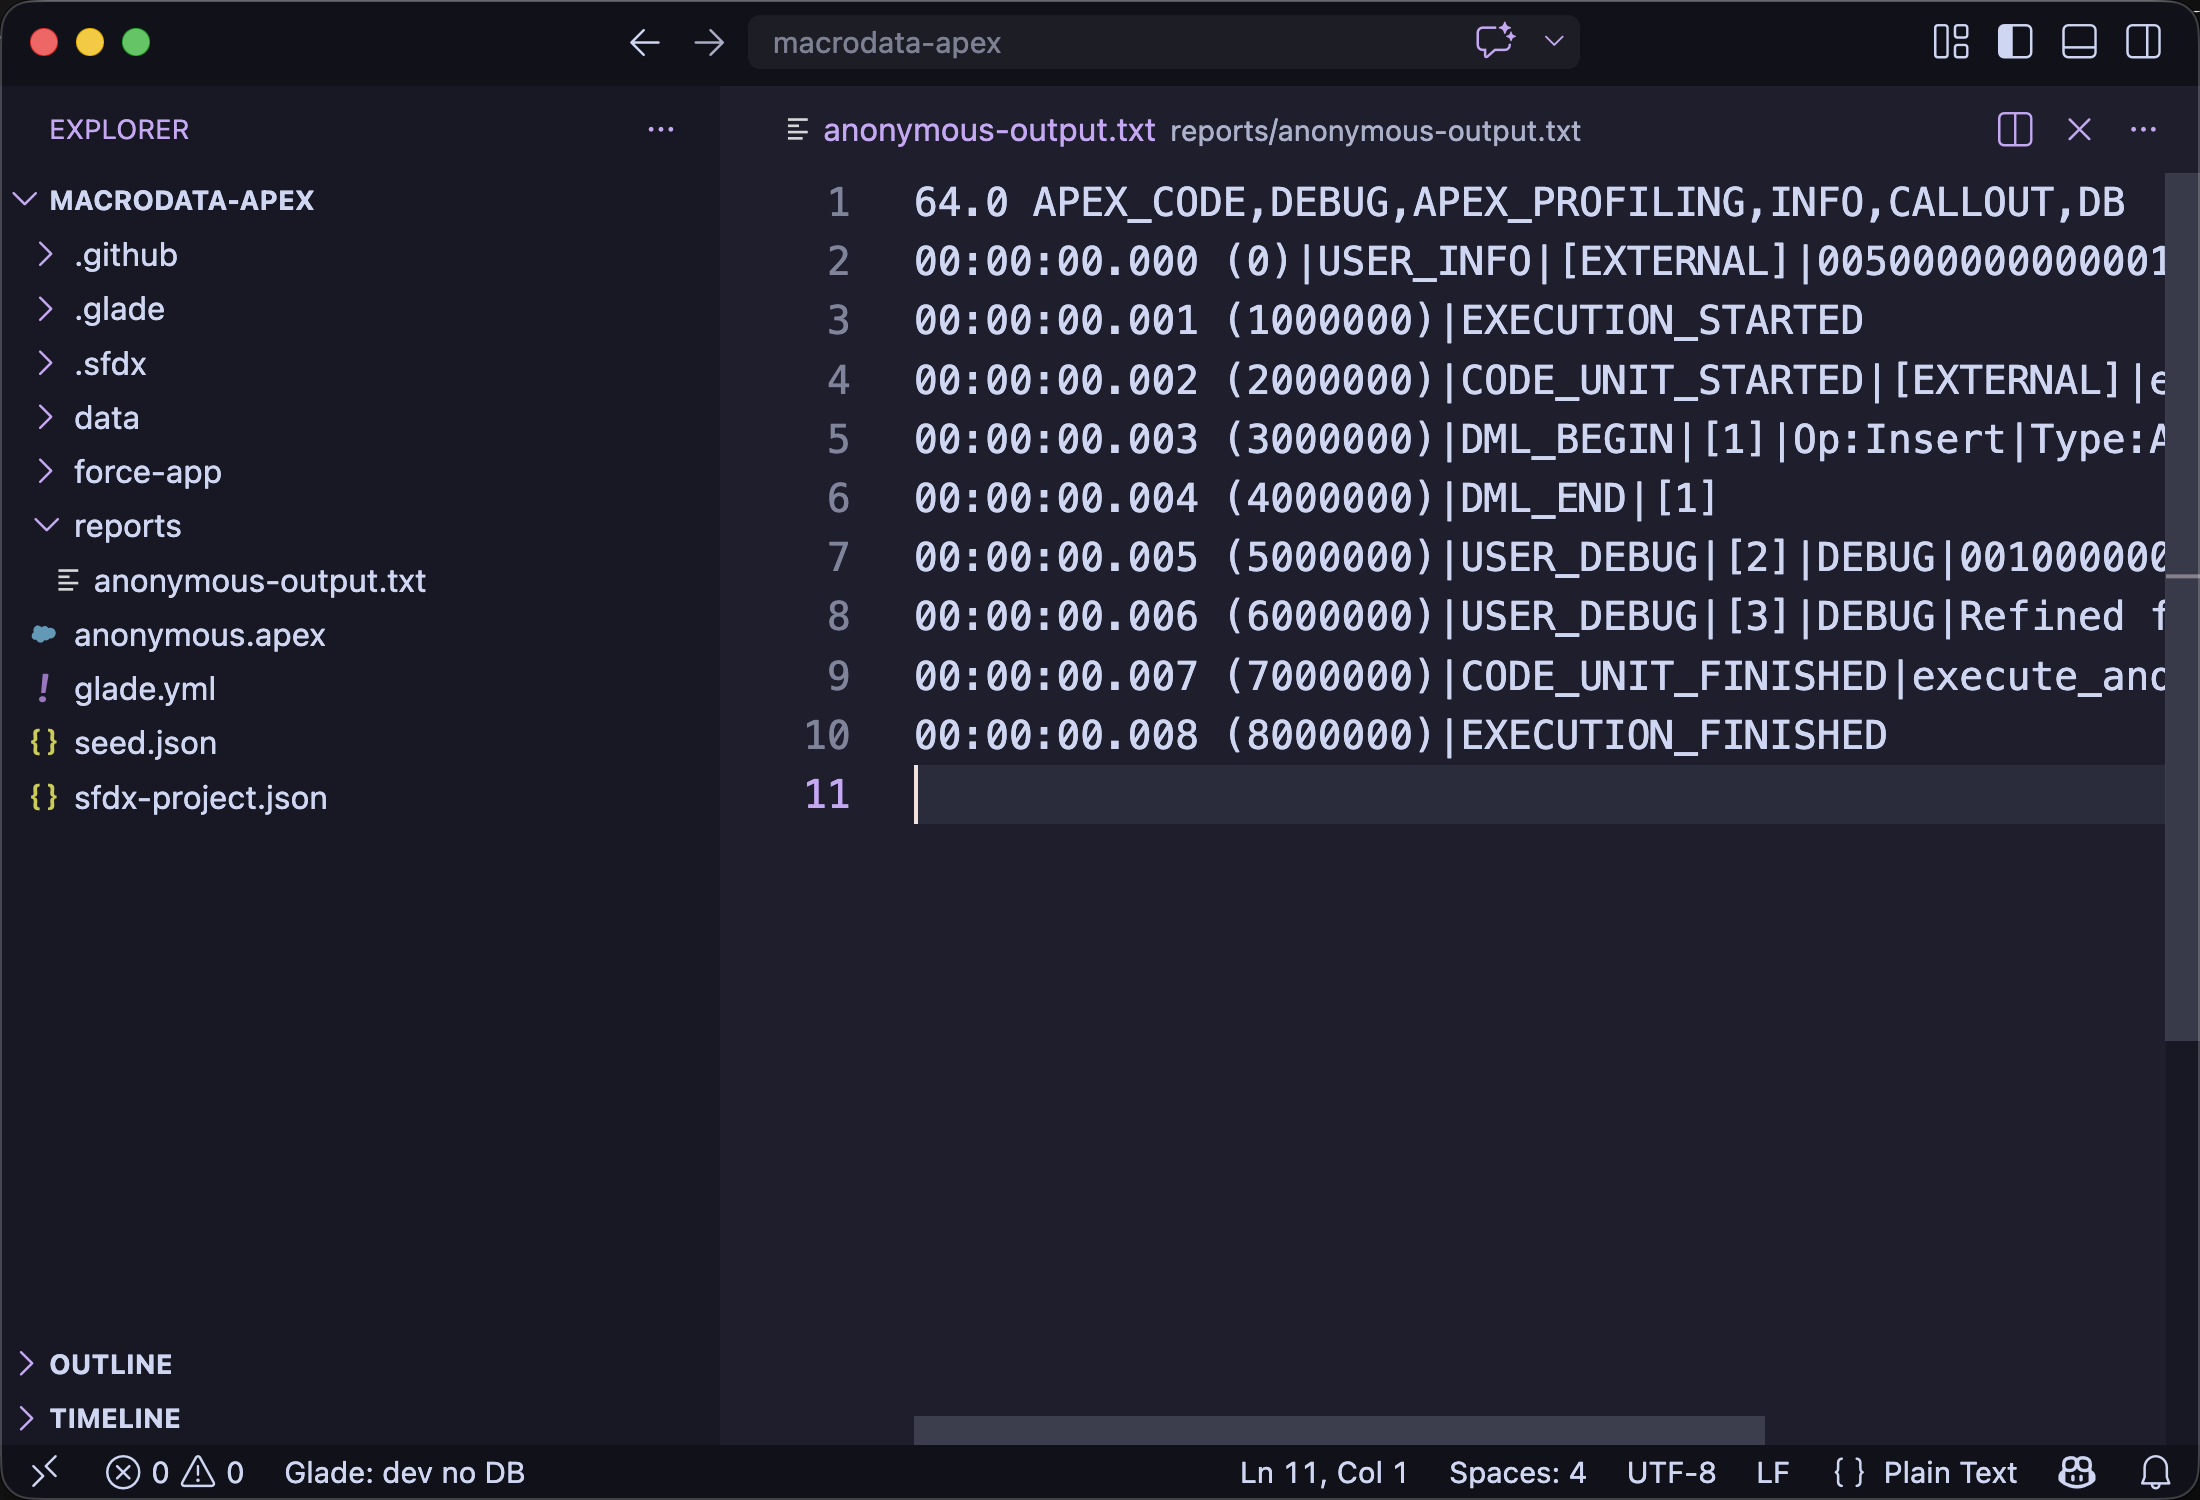This screenshot has height=1500, width=2200.
Task: Click the EXECUTION_FINISHED log line
Action: (x=1400, y=735)
